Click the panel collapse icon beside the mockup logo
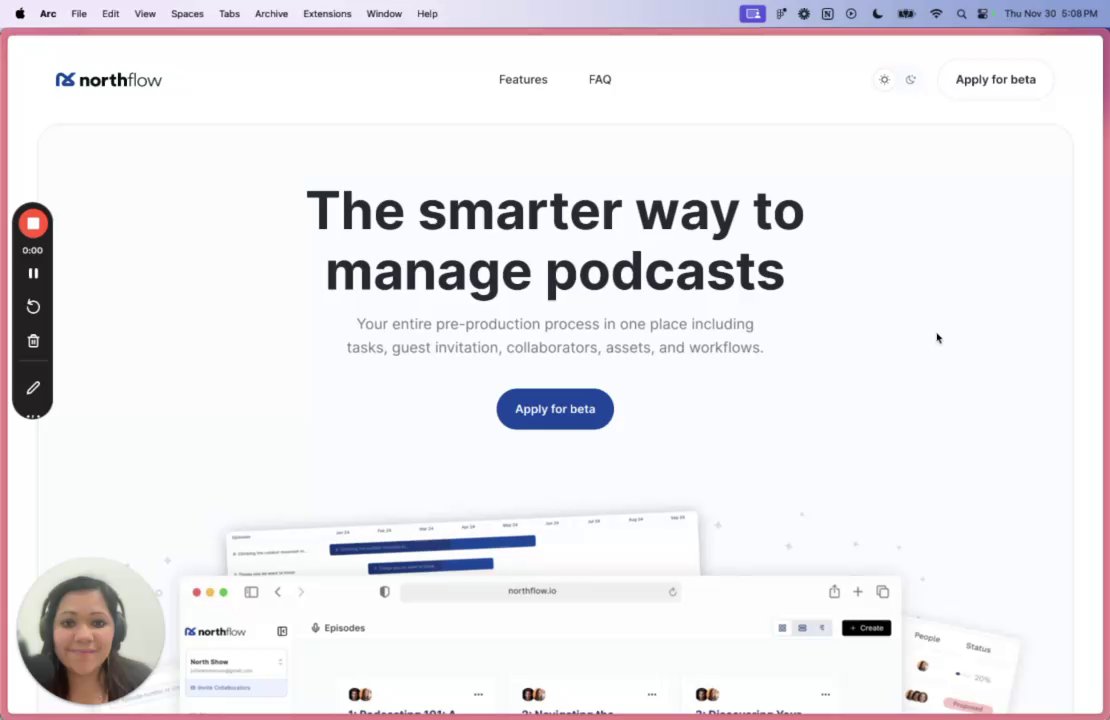The width and height of the screenshot is (1110, 720). 282,632
